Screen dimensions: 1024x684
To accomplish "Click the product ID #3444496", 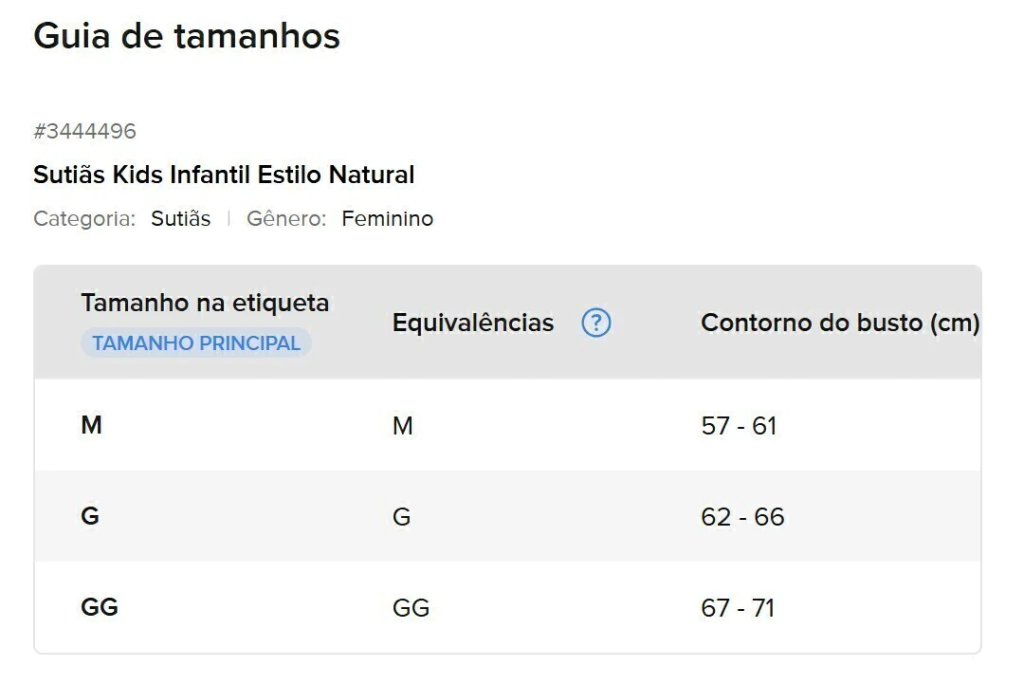I will coord(85,131).
